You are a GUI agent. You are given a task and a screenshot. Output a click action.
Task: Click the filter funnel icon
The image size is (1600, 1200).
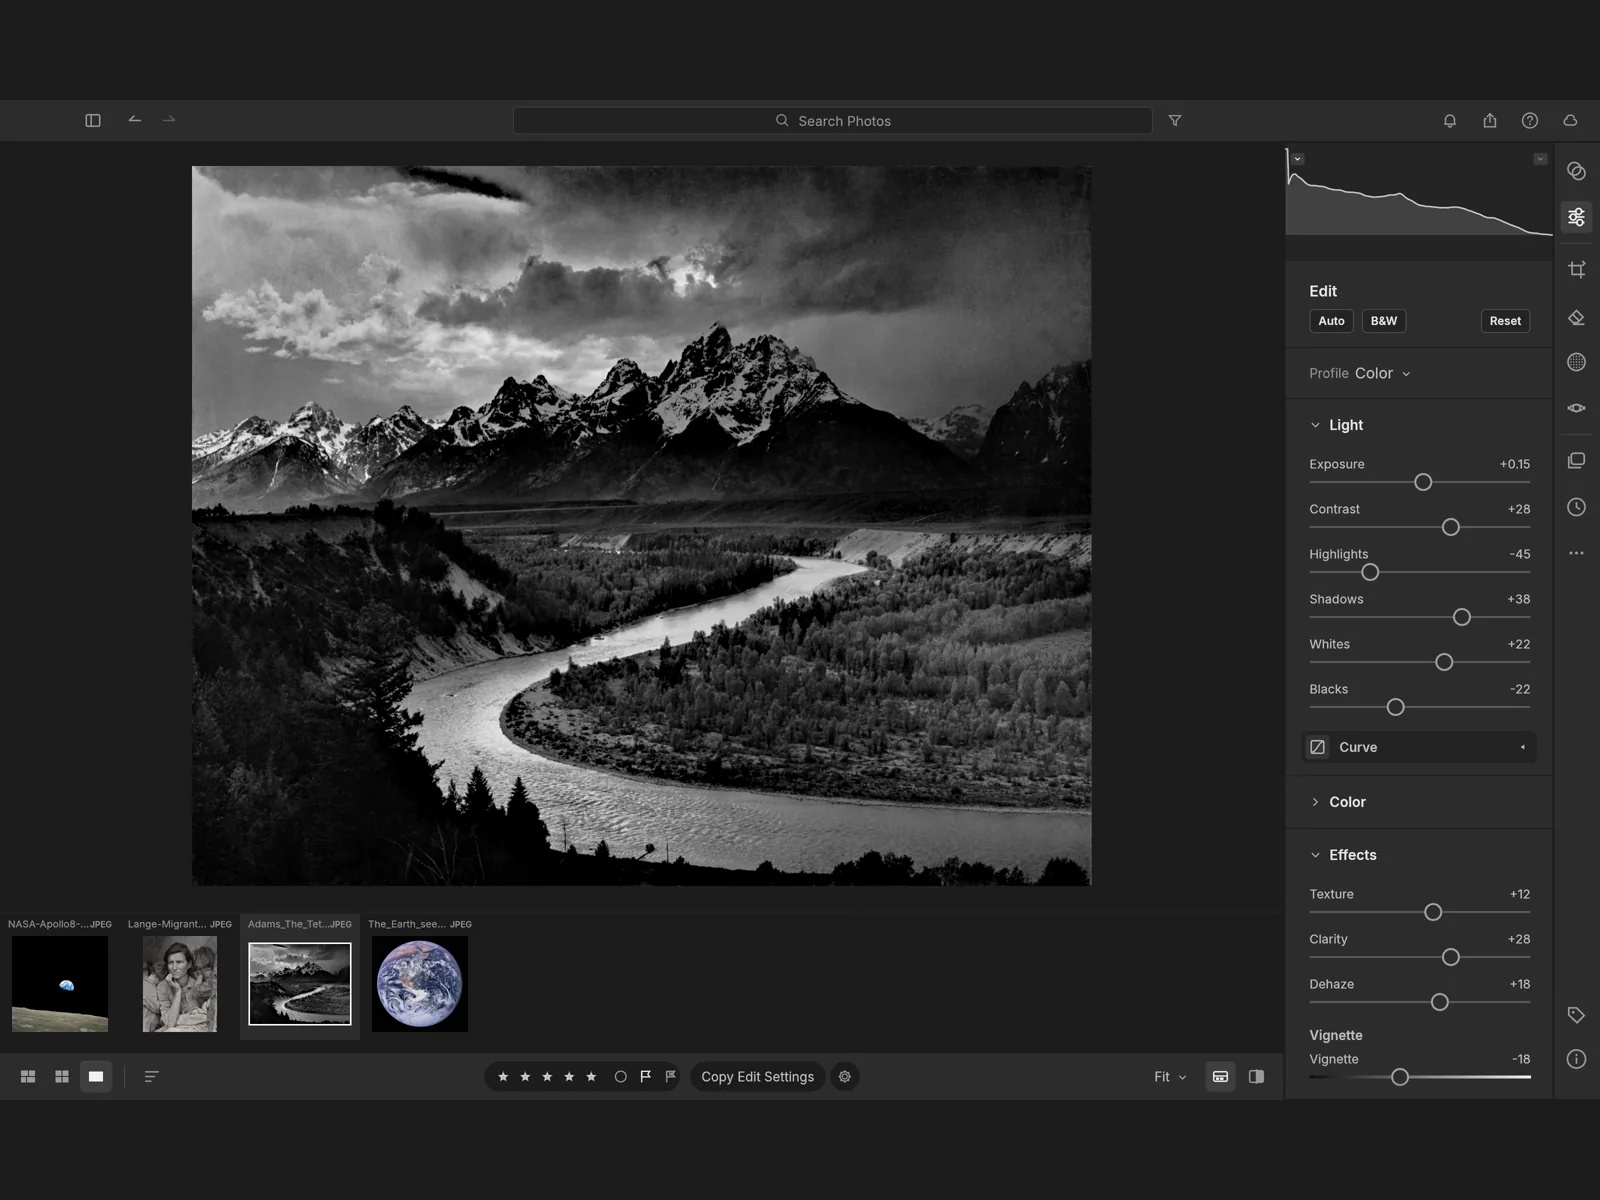point(1175,121)
